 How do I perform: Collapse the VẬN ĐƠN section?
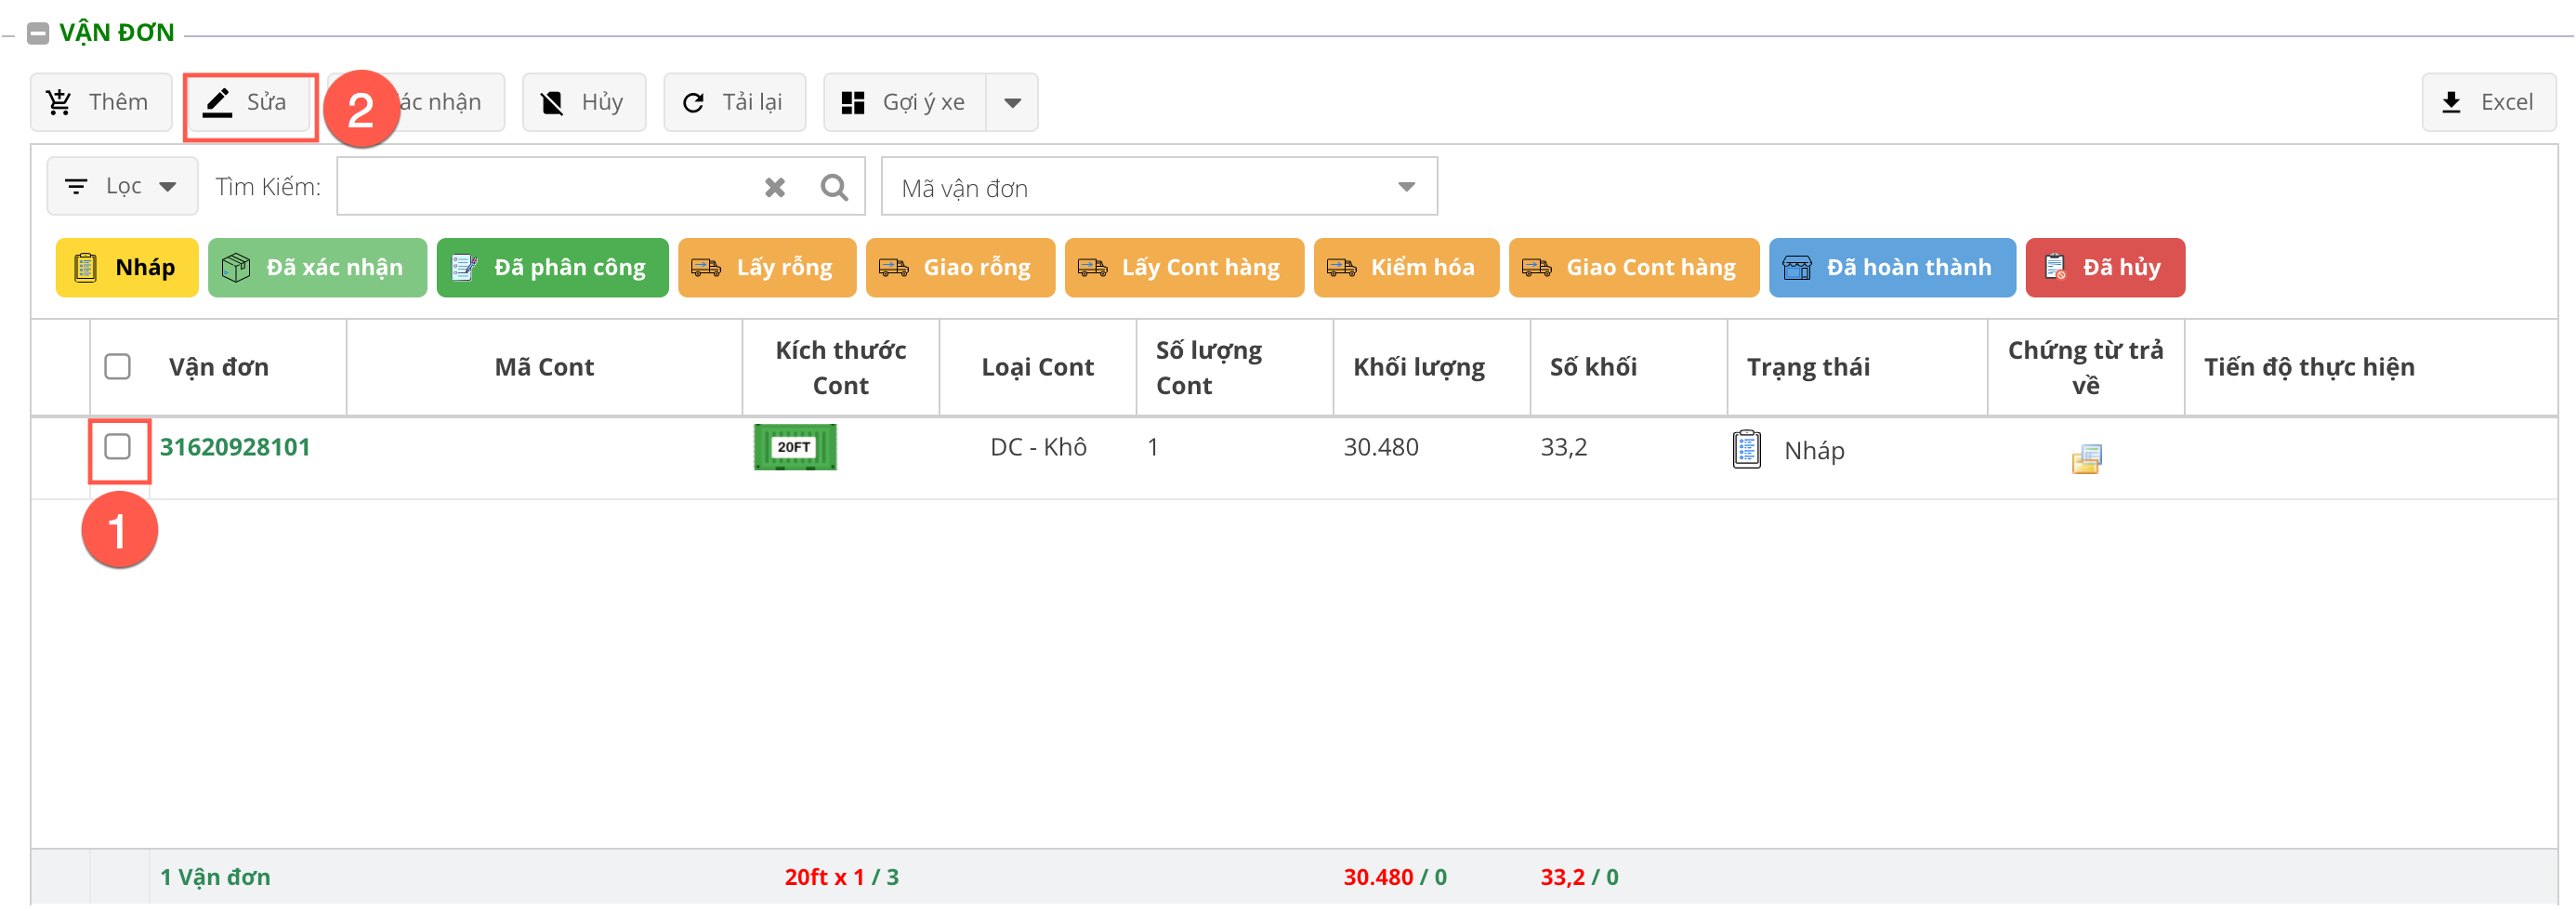38,33
